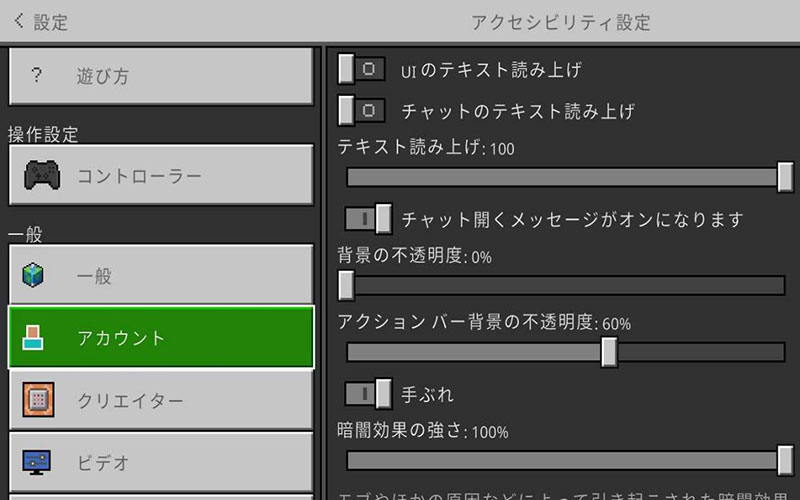Click the video monitor icon

pyautogui.click(x=38, y=462)
